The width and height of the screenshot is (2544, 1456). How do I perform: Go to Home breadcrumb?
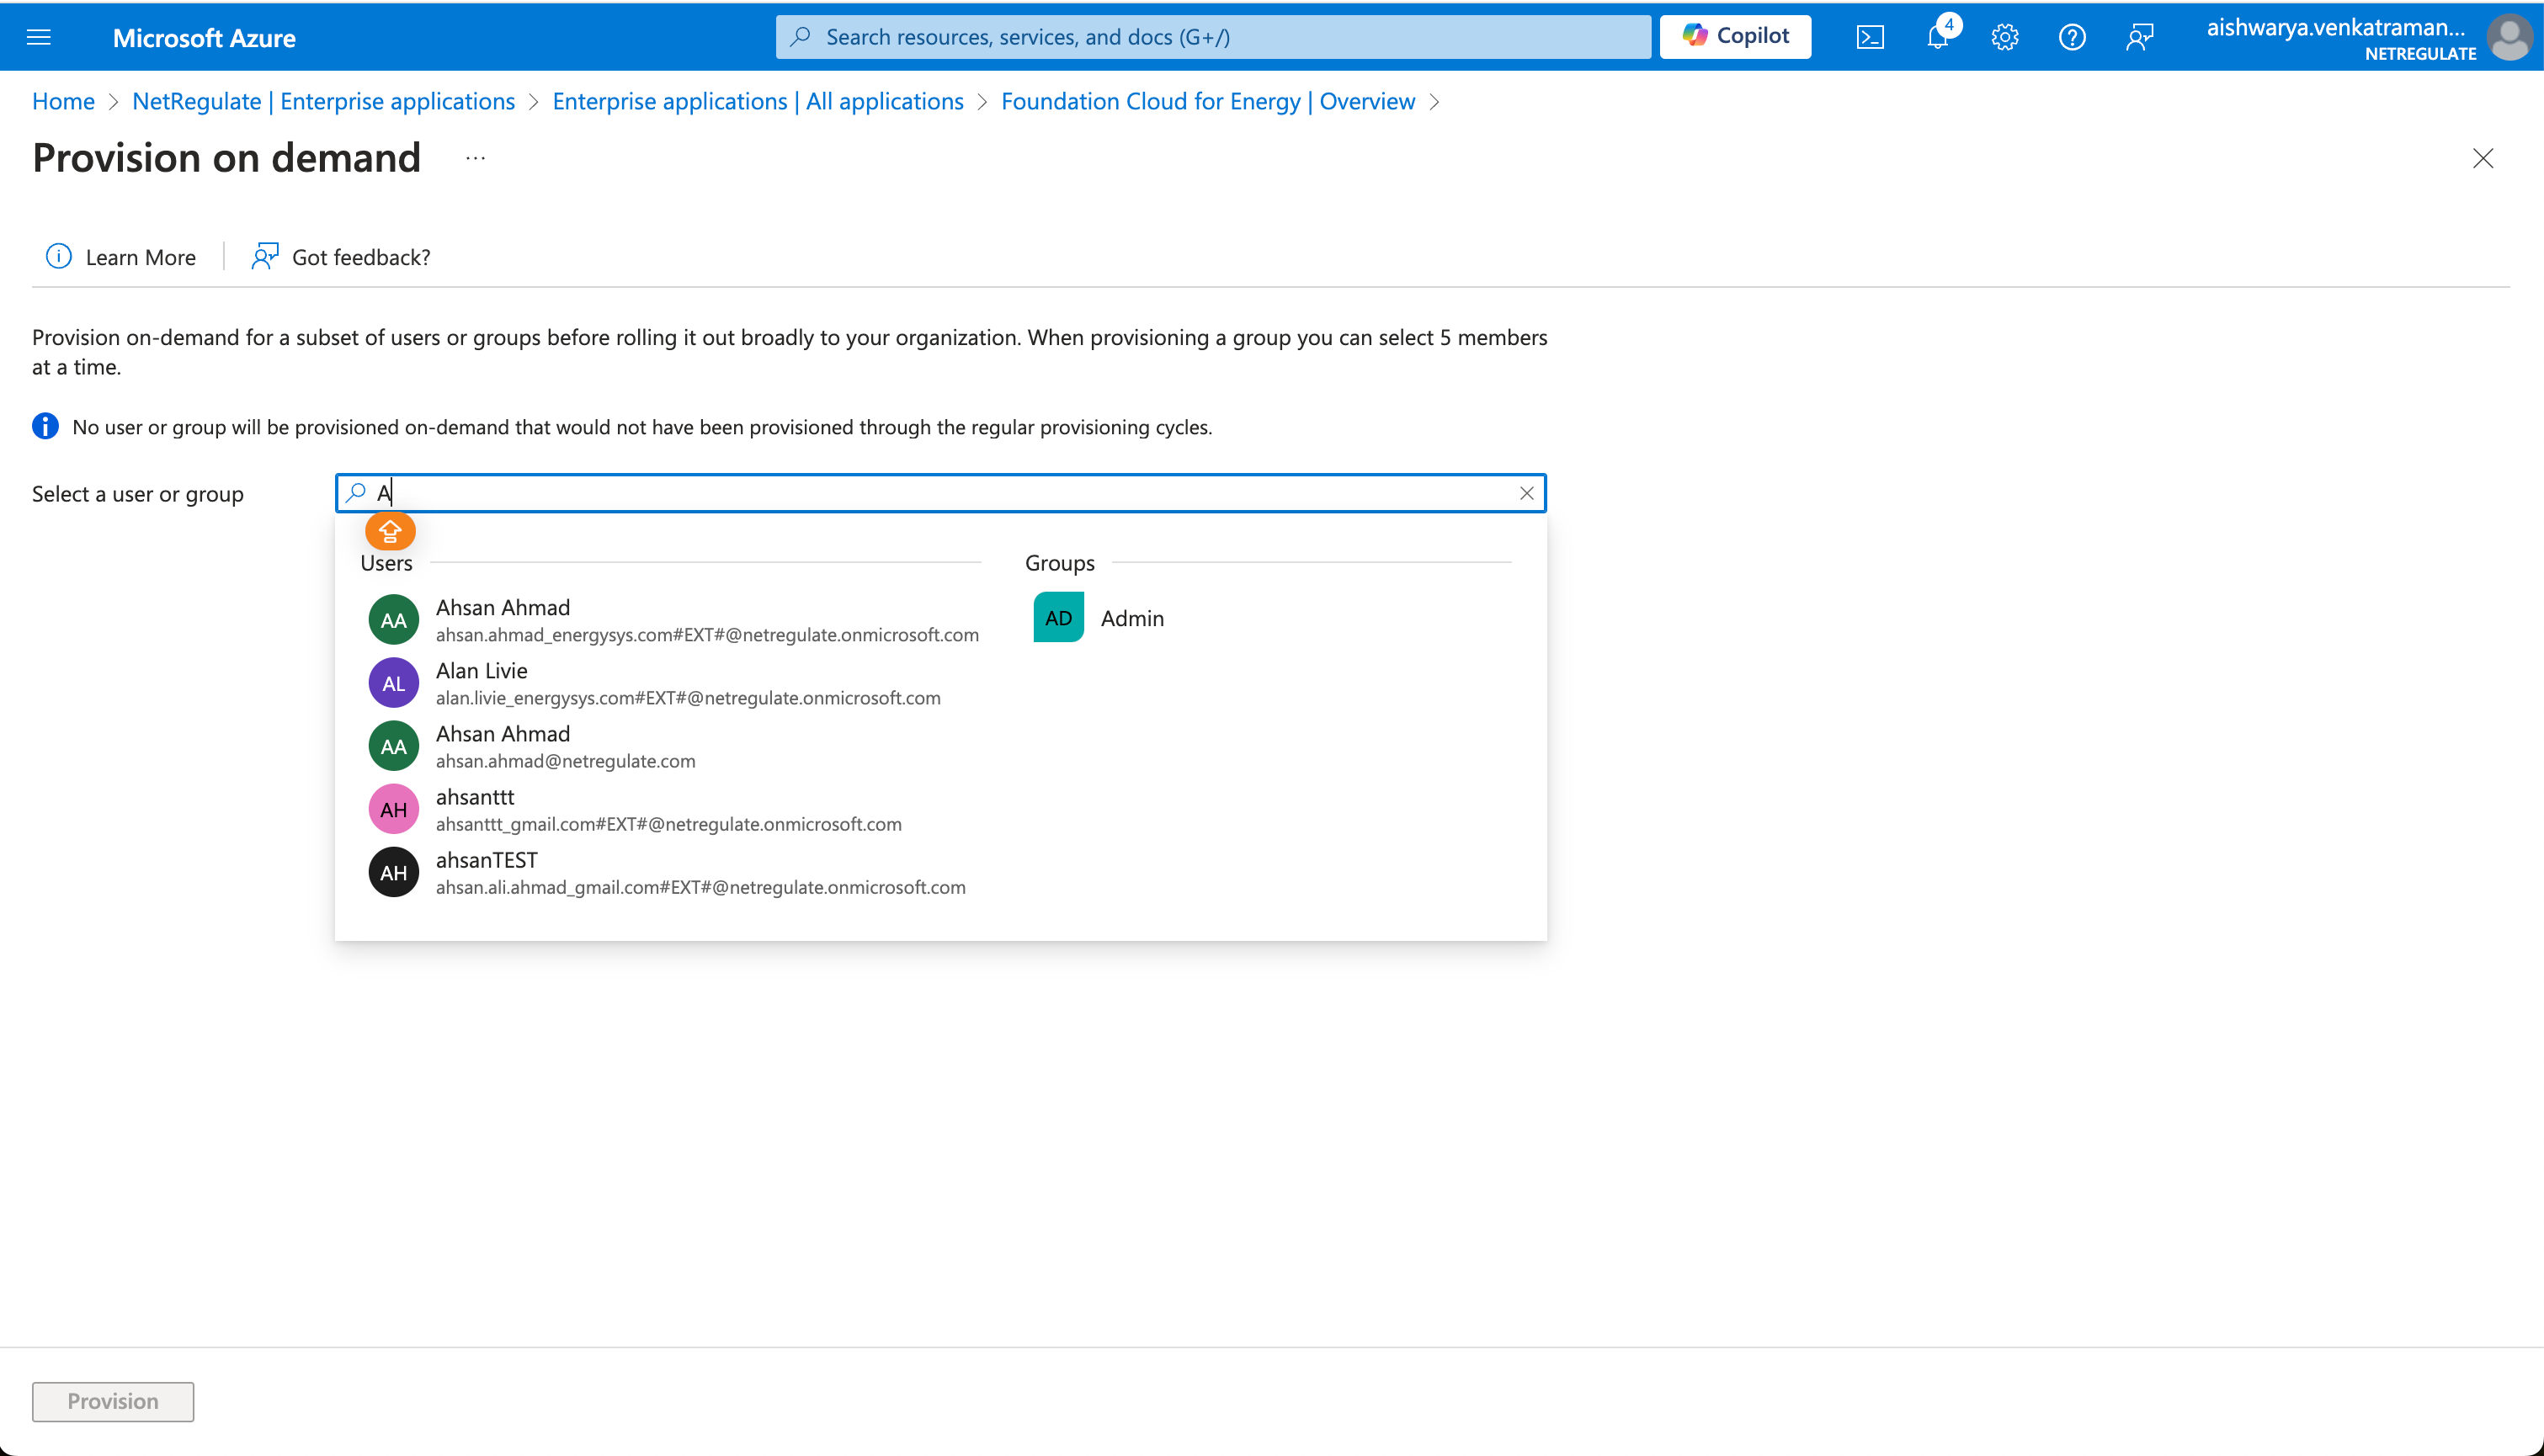[63, 101]
